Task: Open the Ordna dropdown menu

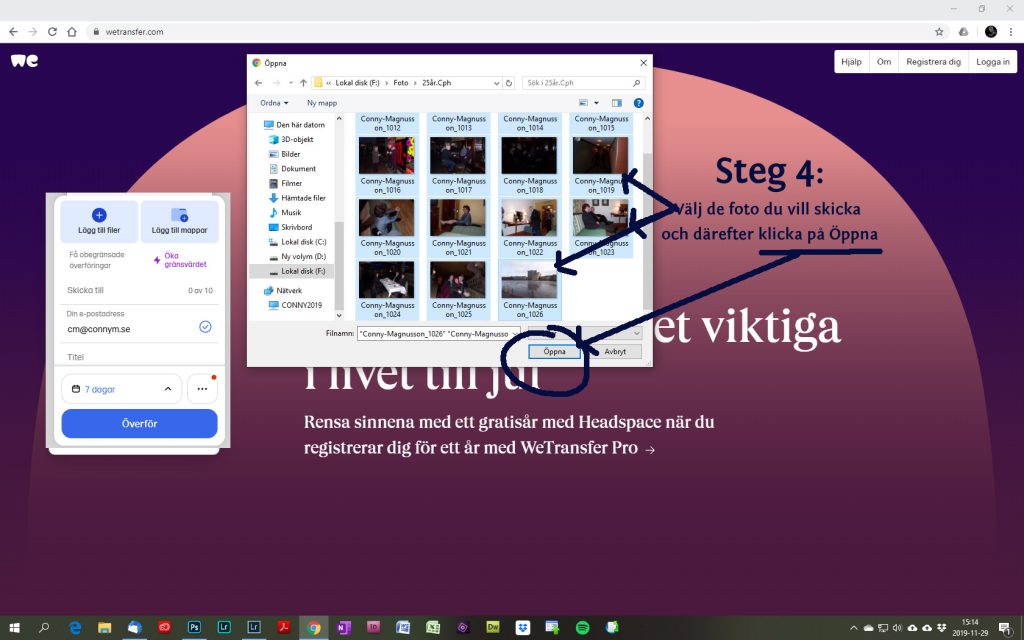Action: click(274, 102)
